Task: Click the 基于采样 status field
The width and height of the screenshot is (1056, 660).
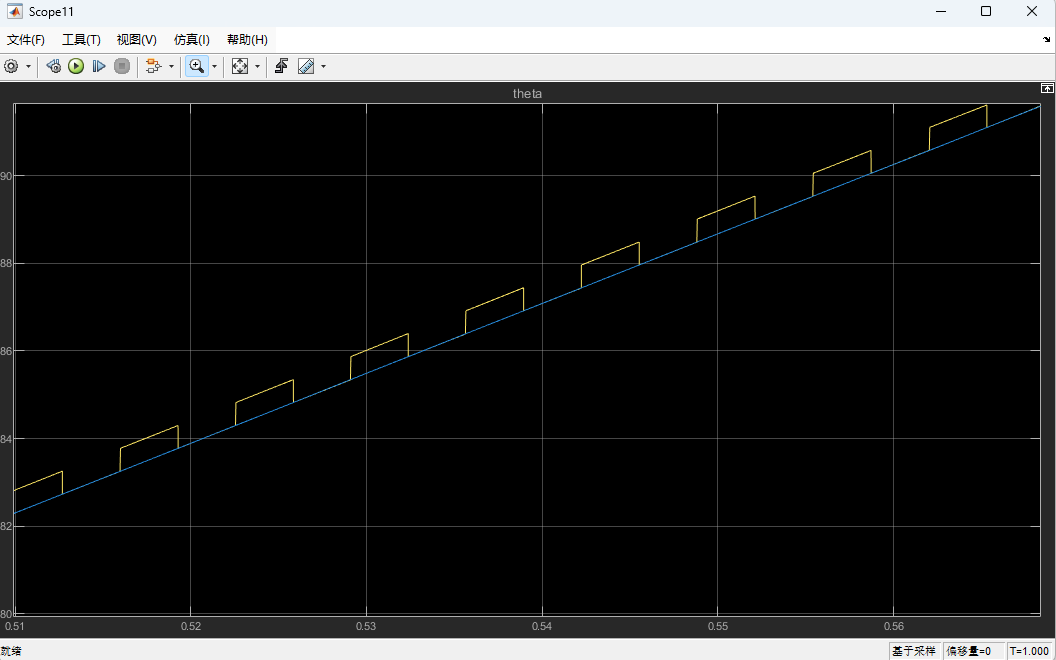Action: coord(914,651)
